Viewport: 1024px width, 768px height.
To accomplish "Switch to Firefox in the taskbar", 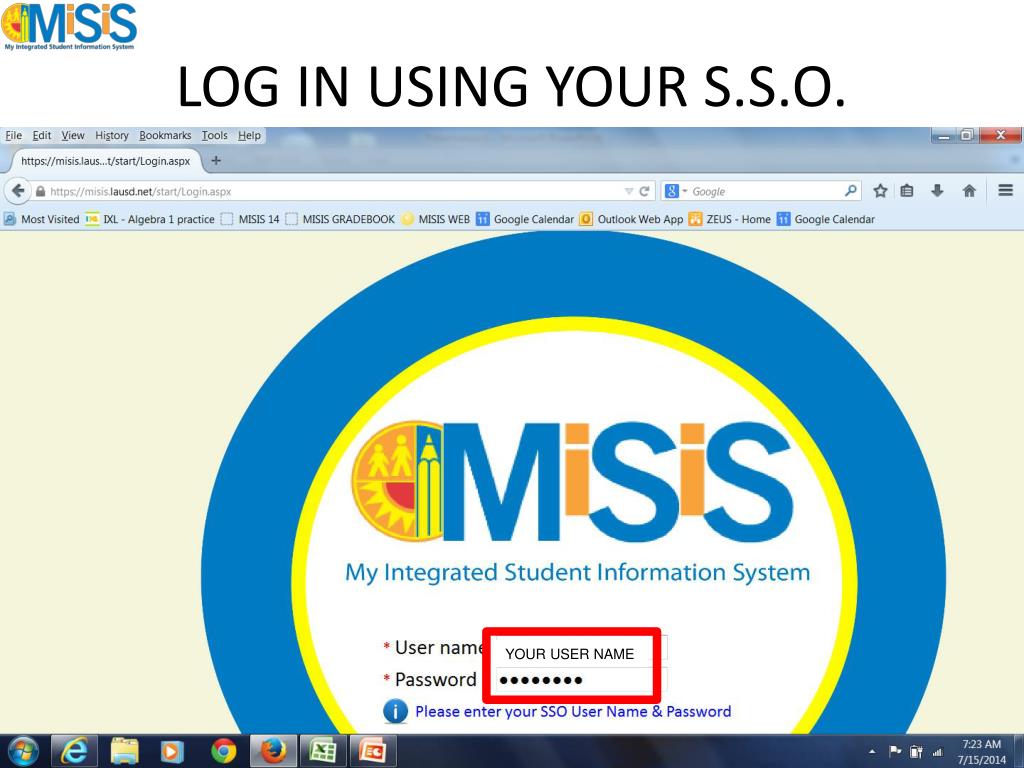I will tap(274, 752).
